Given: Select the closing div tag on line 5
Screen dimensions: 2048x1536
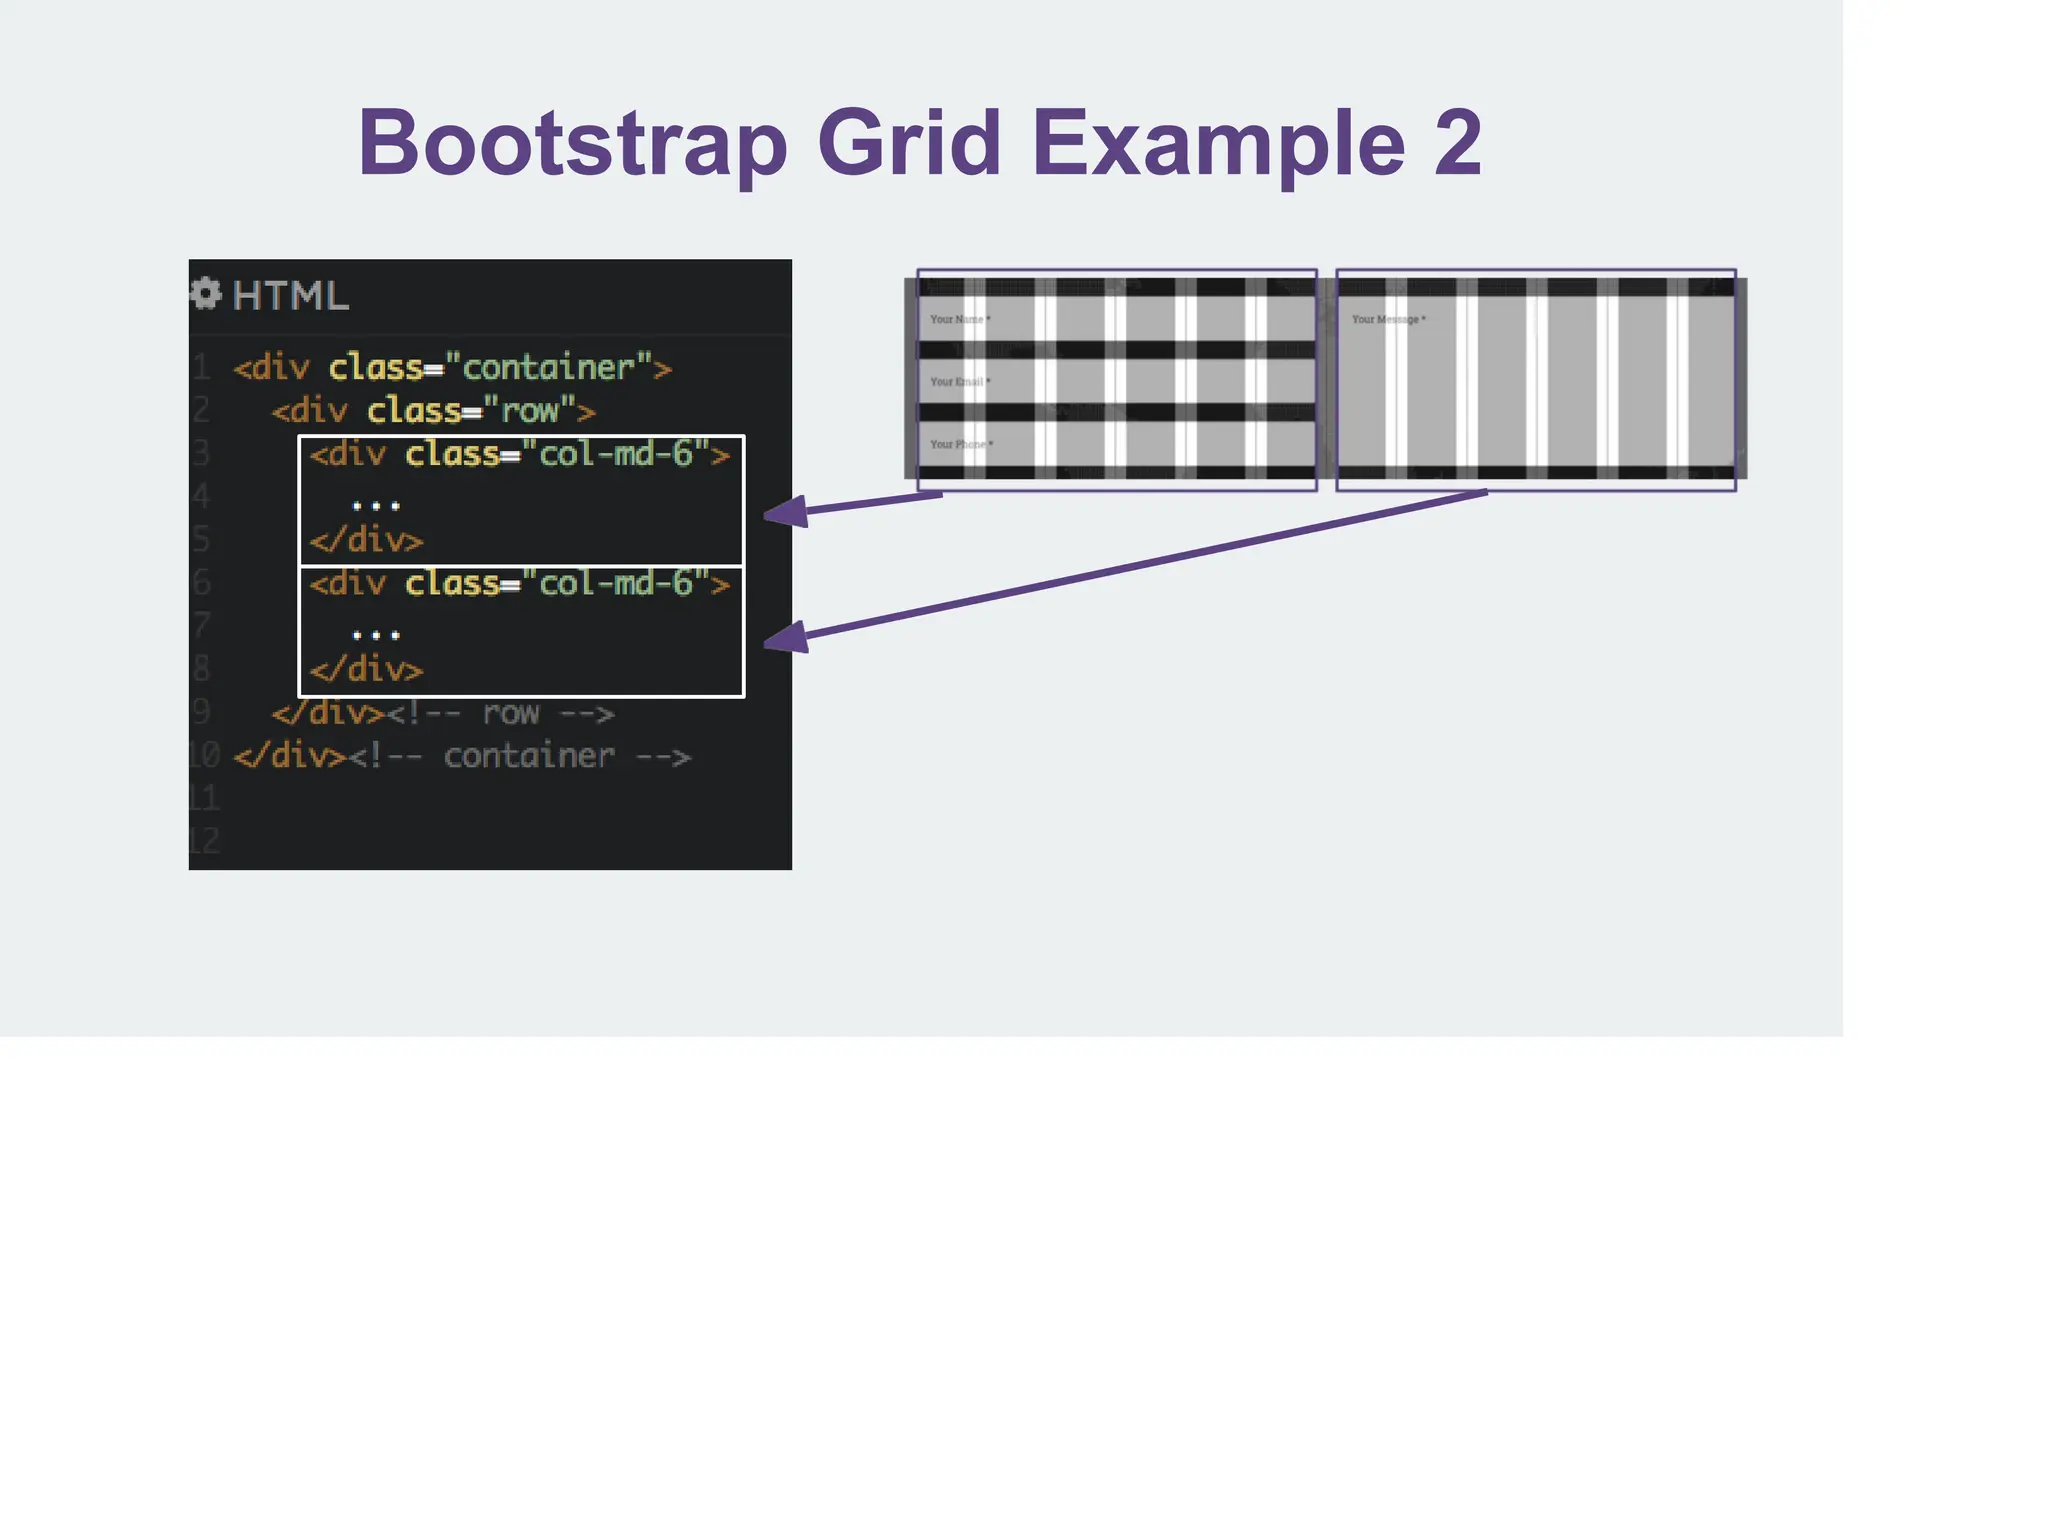Looking at the screenshot, I should pos(366,541).
